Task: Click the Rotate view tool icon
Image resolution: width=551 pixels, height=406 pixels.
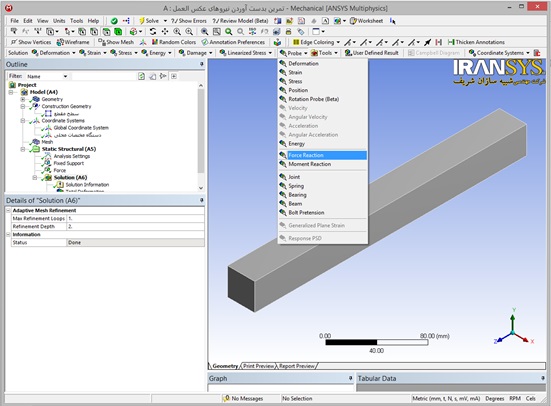Action: click(153, 32)
